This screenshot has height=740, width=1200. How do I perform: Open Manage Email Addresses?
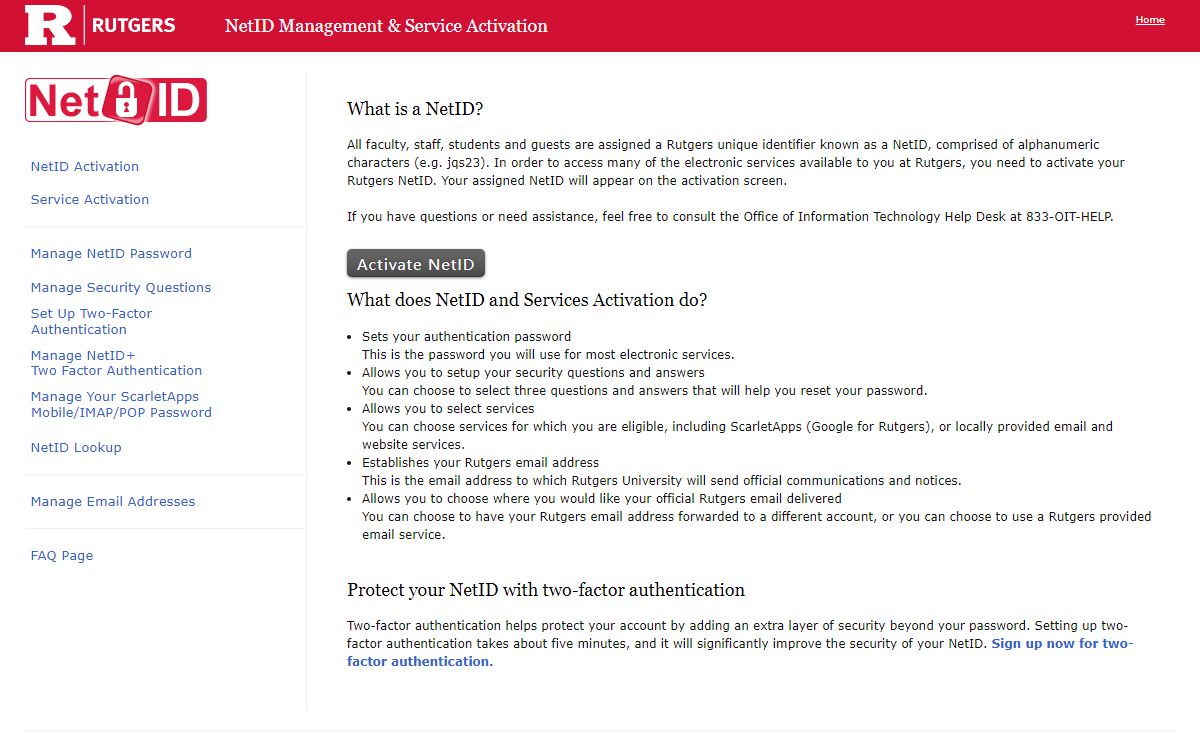point(113,502)
